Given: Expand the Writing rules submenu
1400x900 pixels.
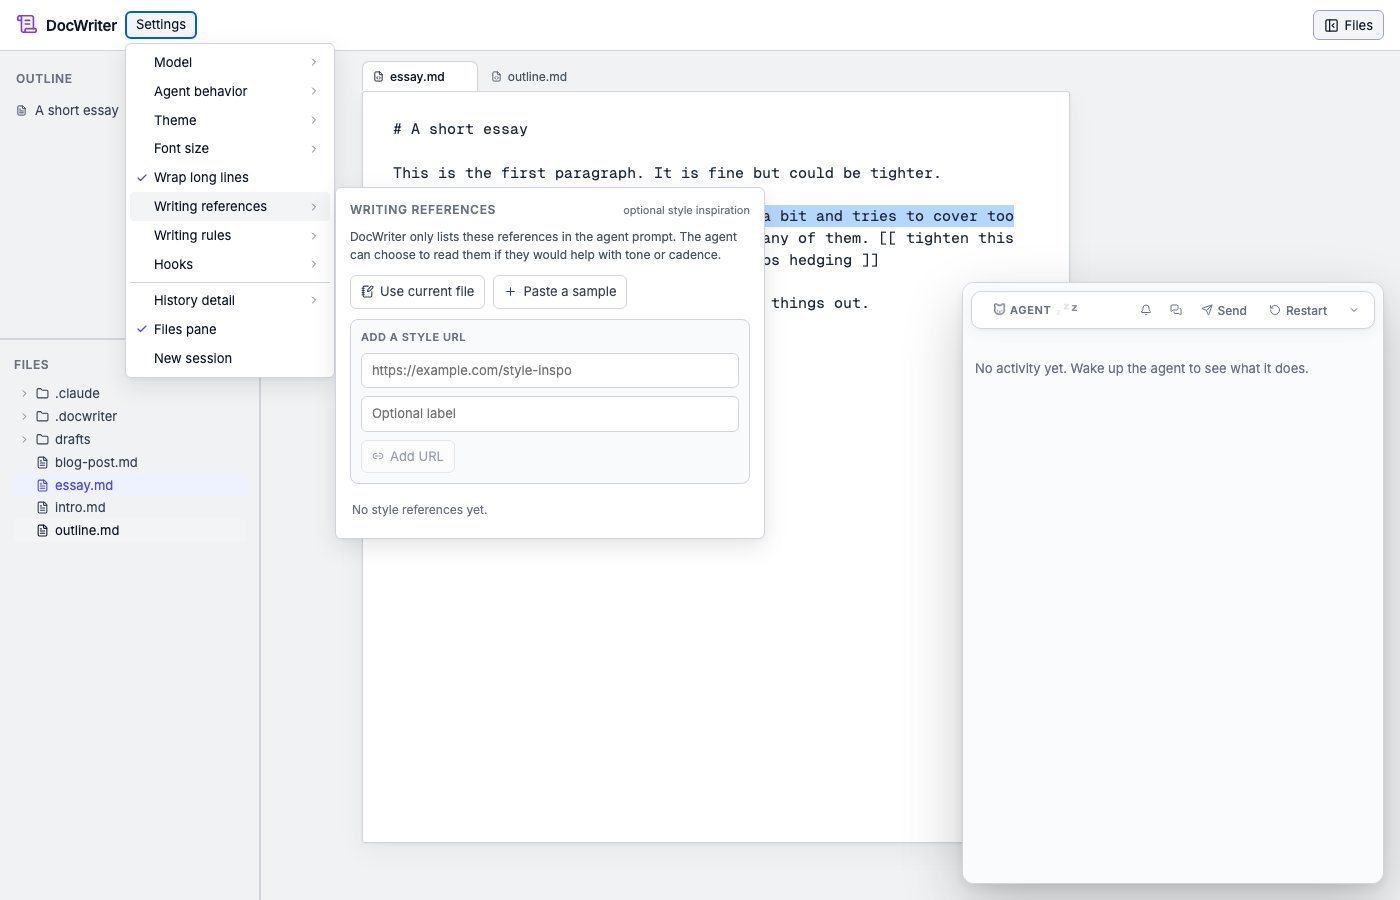Looking at the screenshot, I should click(230, 236).
